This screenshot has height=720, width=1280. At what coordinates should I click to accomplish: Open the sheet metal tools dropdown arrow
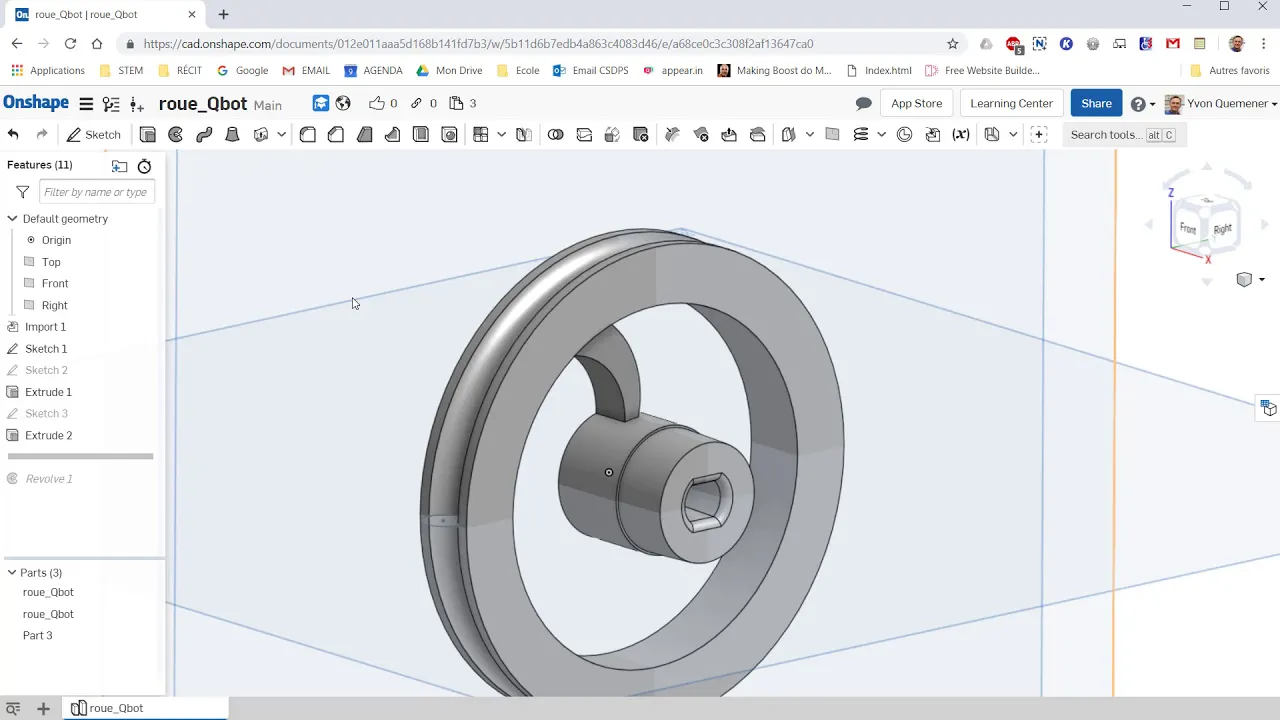(x=1013, y=134)
